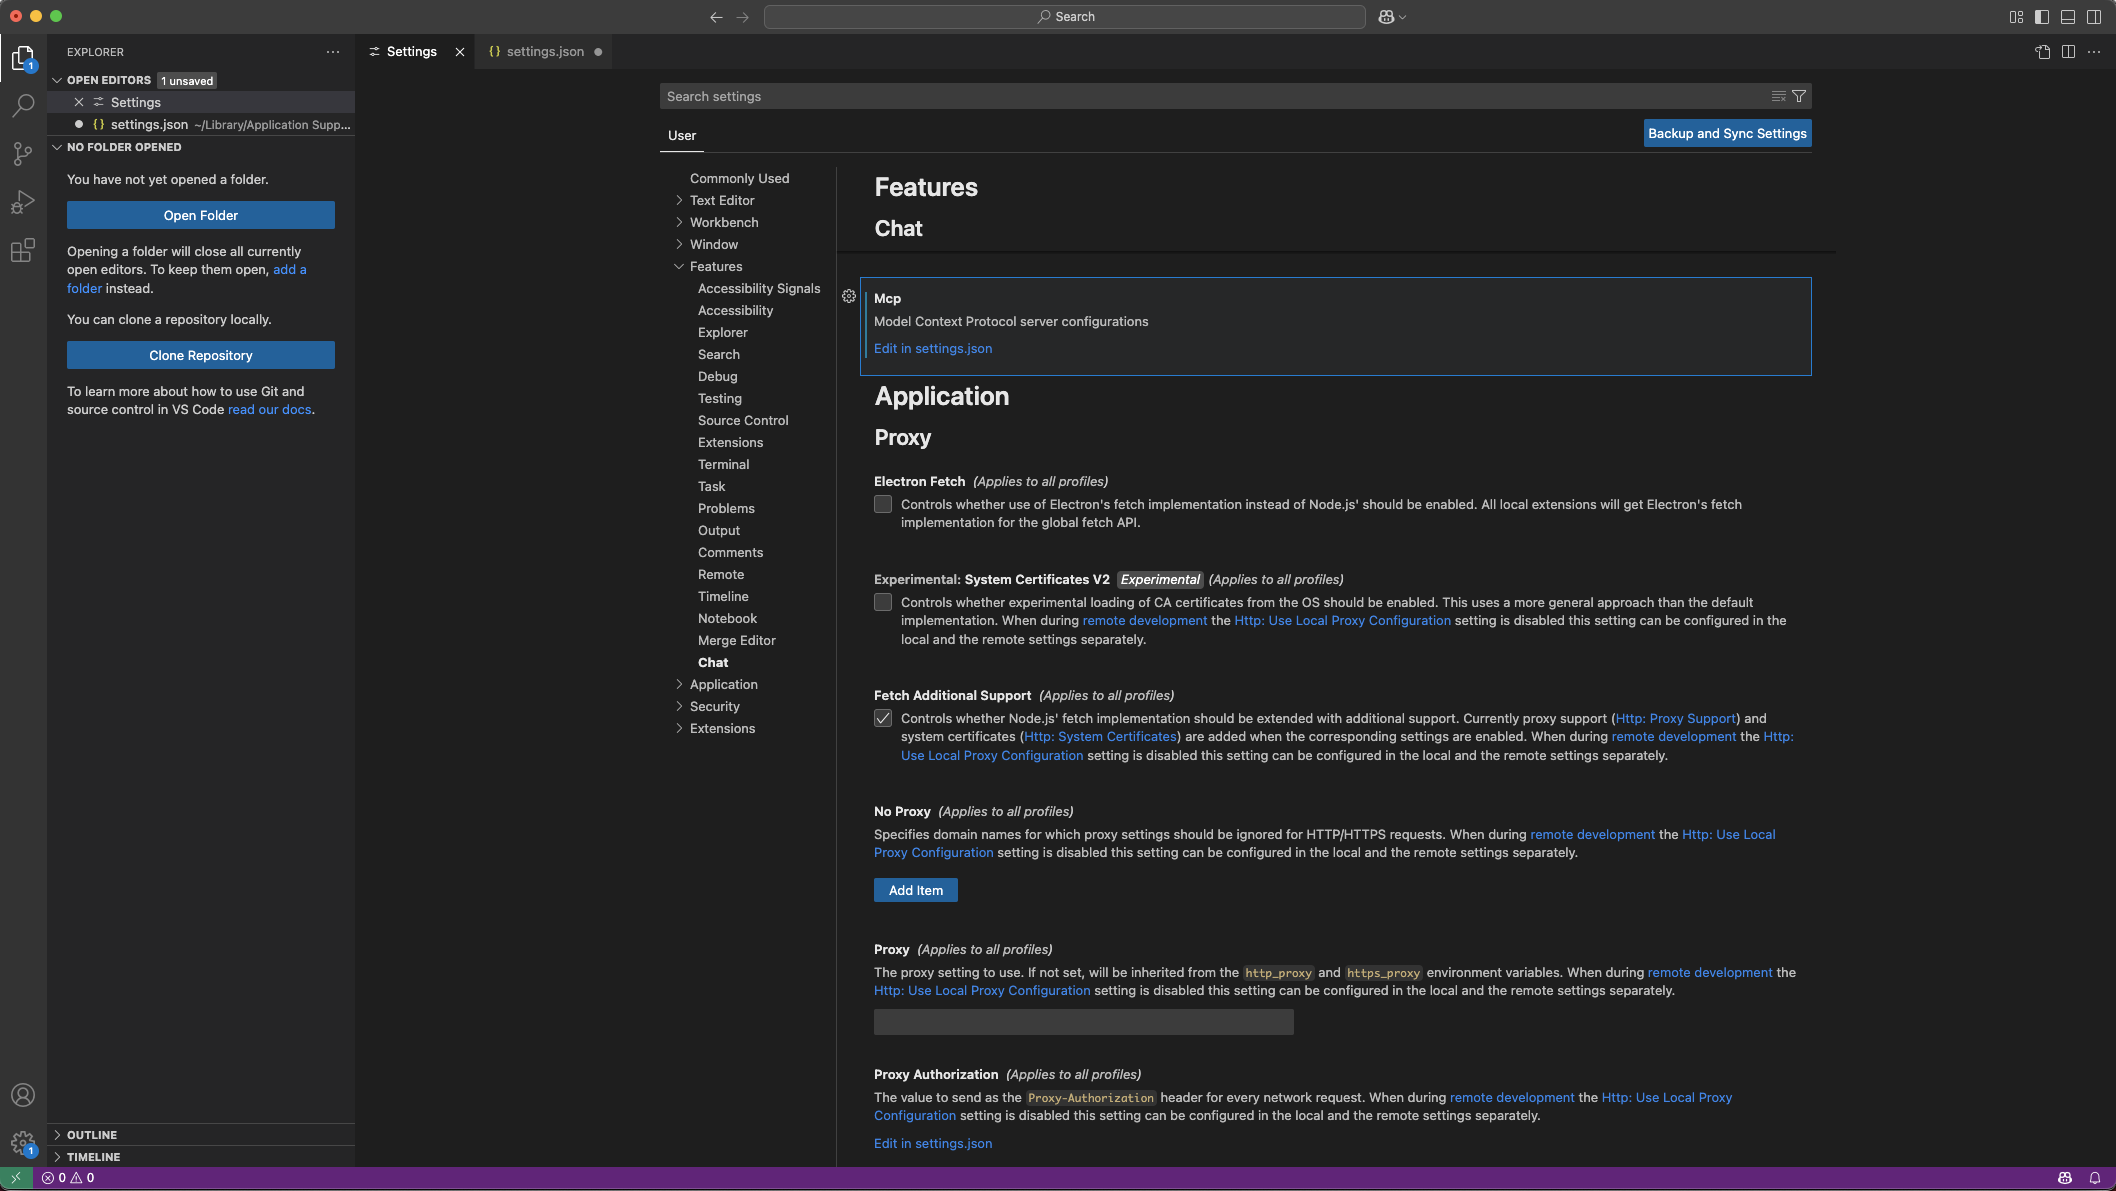Toggle the primary side bar

(x=2042, y=17)
